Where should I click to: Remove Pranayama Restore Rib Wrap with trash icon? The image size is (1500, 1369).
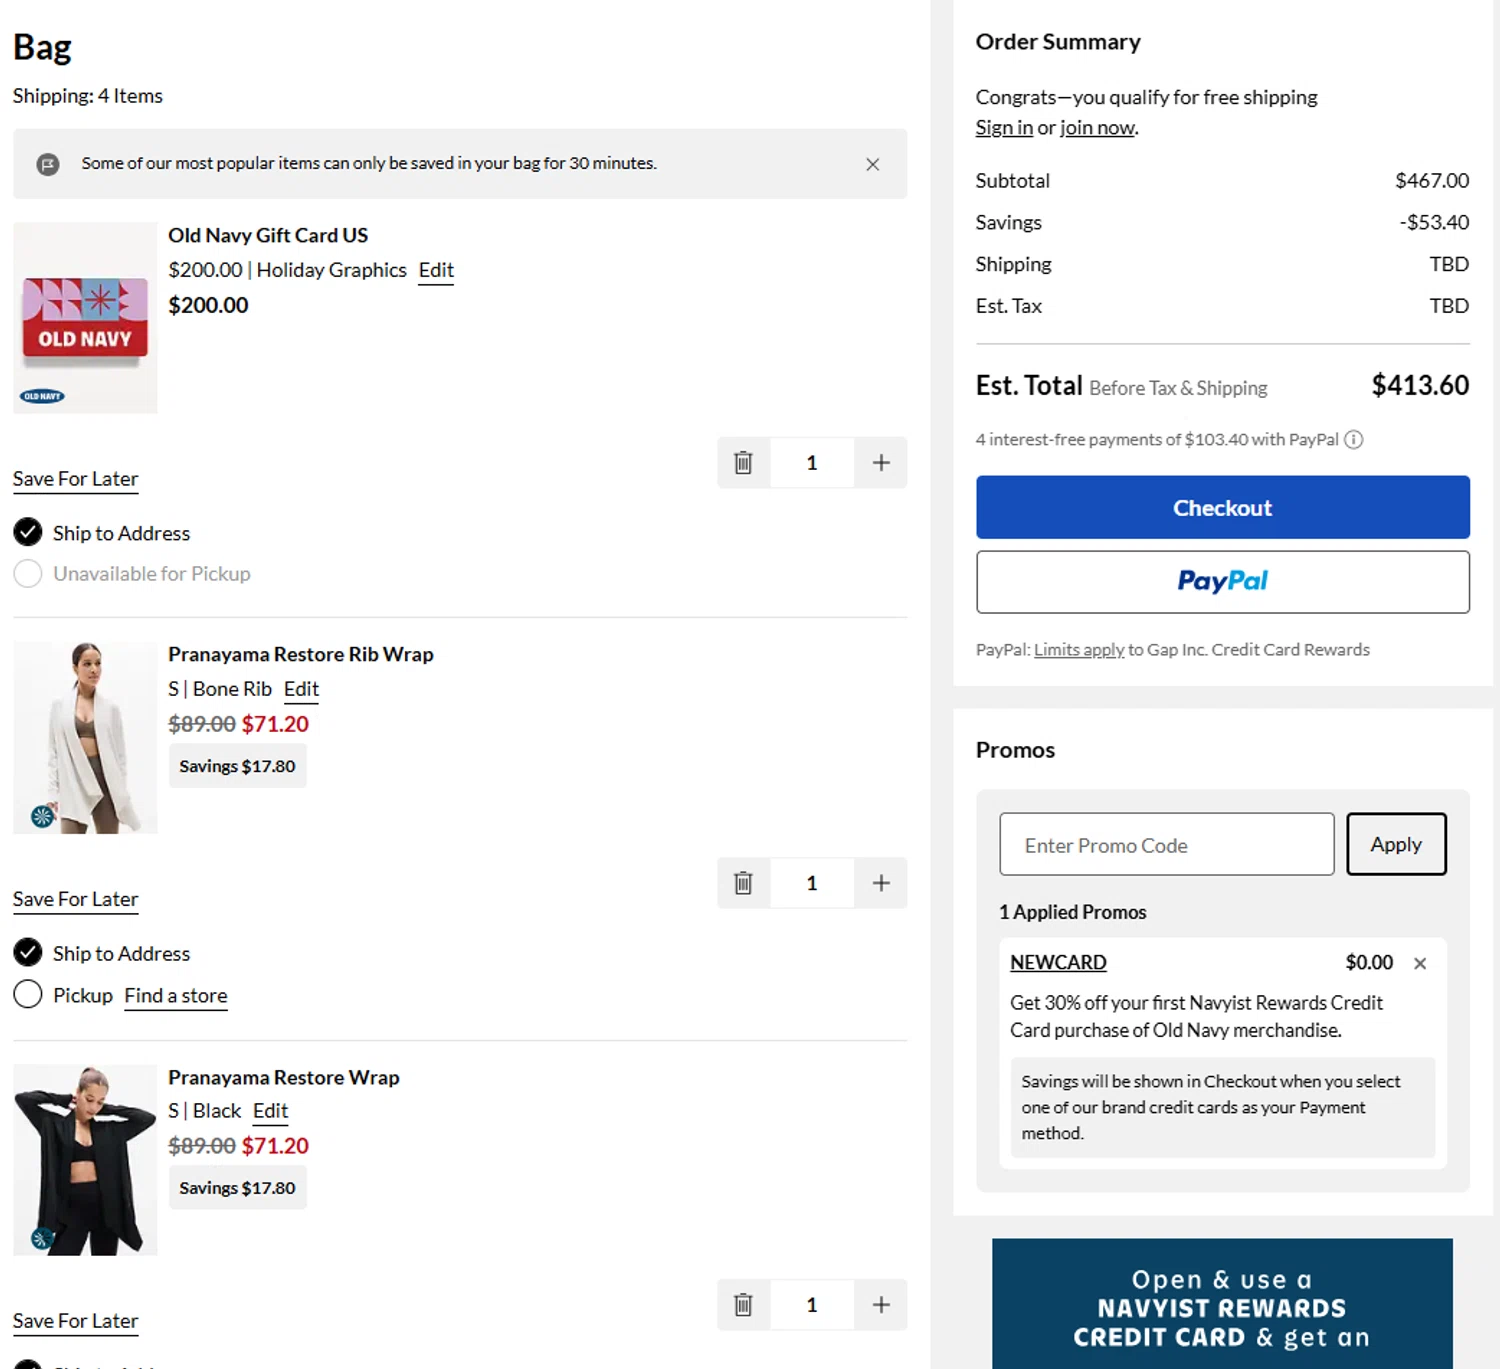(x=743, y=883)
